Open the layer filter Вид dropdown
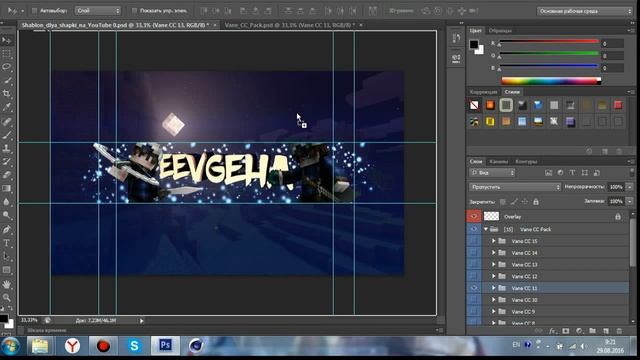The width and height of the screenshot is (640, 360). click(492, 173)
